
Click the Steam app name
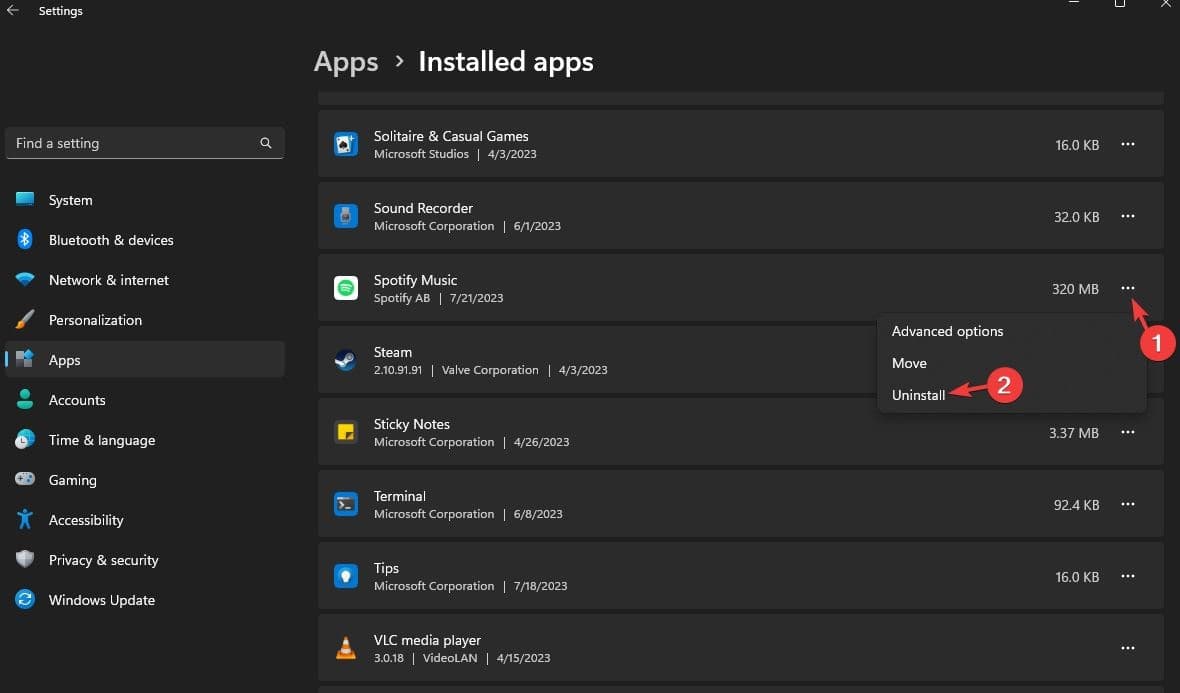[x=393, y=352]
